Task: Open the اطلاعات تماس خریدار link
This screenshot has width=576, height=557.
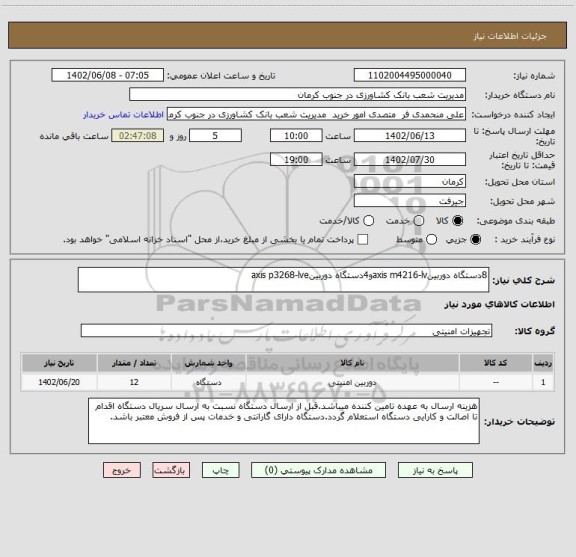Action: click(123, 115)
